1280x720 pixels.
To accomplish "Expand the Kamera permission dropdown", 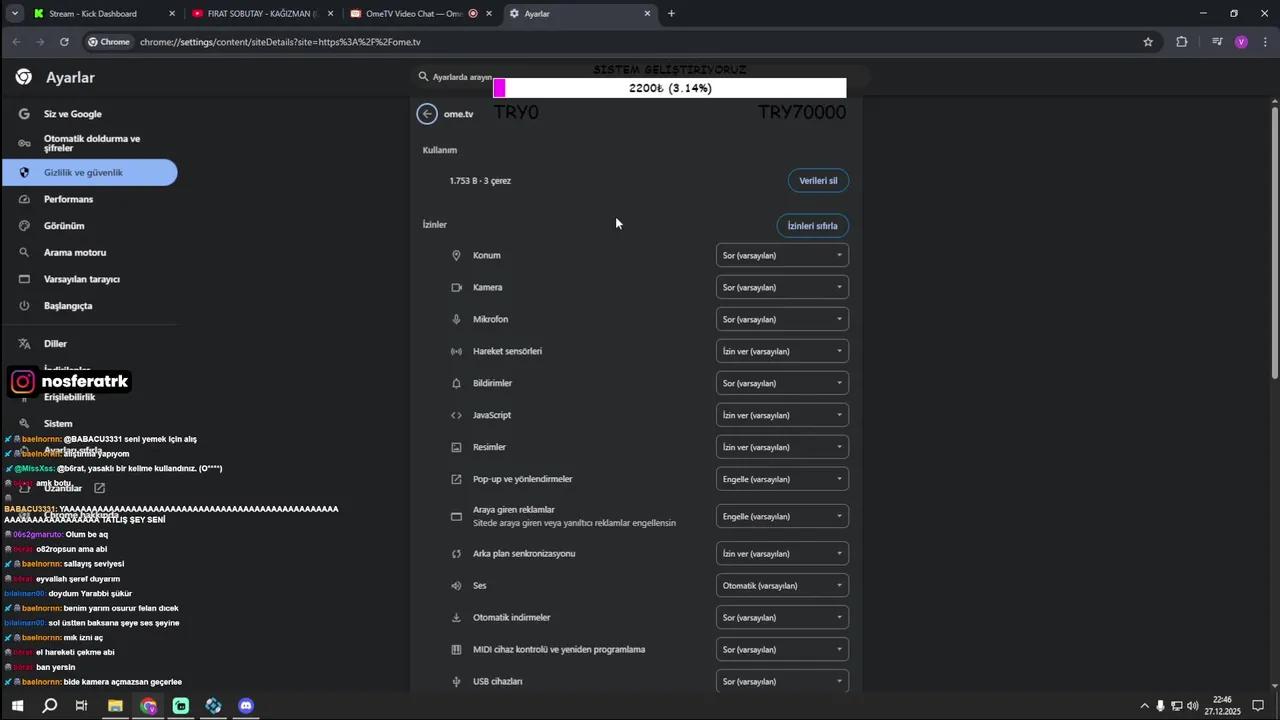I will tap(782, 288).
